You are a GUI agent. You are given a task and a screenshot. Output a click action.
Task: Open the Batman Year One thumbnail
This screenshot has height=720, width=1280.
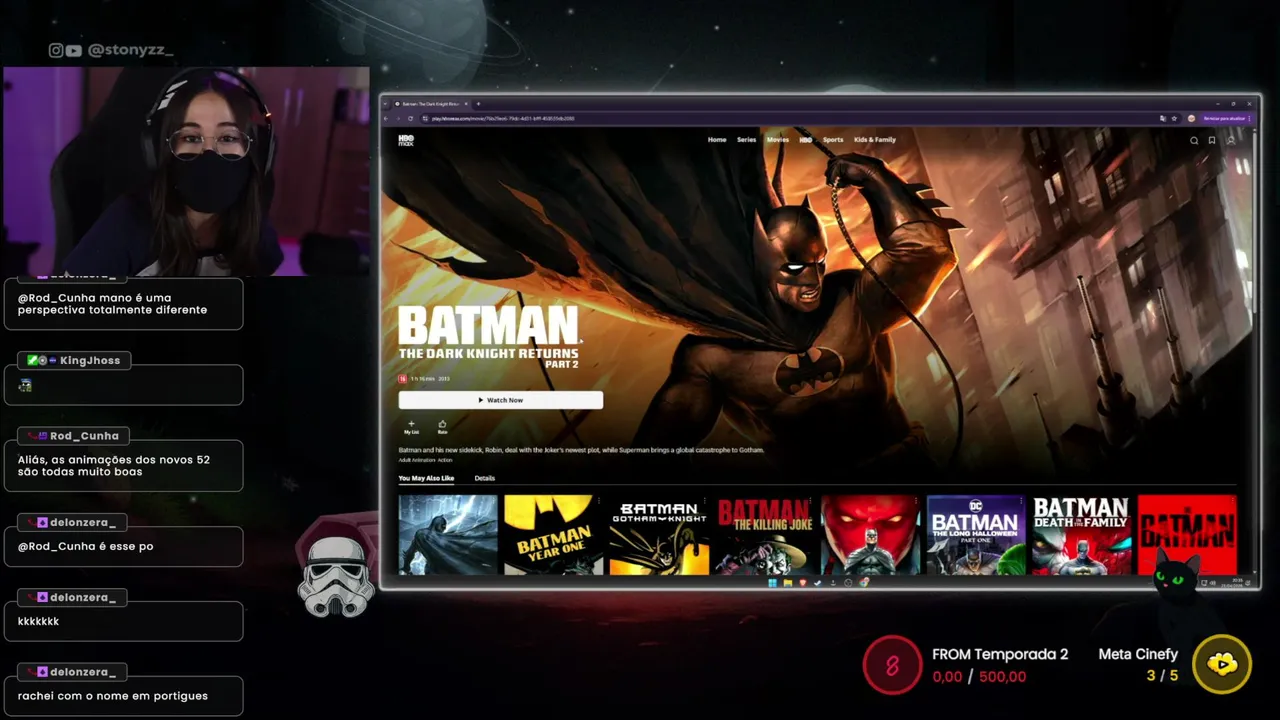pos(553,535)
